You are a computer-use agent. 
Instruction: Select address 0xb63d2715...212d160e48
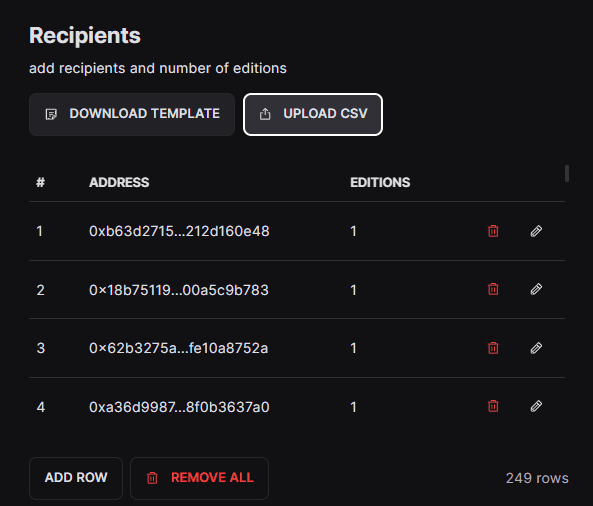[179, 231]
